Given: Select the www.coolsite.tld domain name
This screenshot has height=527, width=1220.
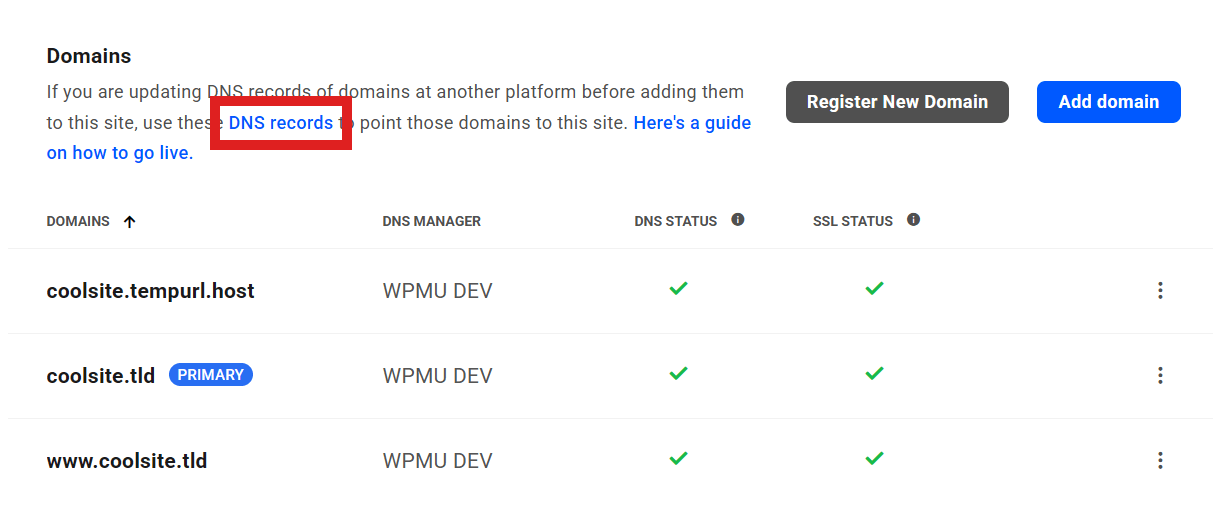Looking at the screenshot, I should (127, 461).
